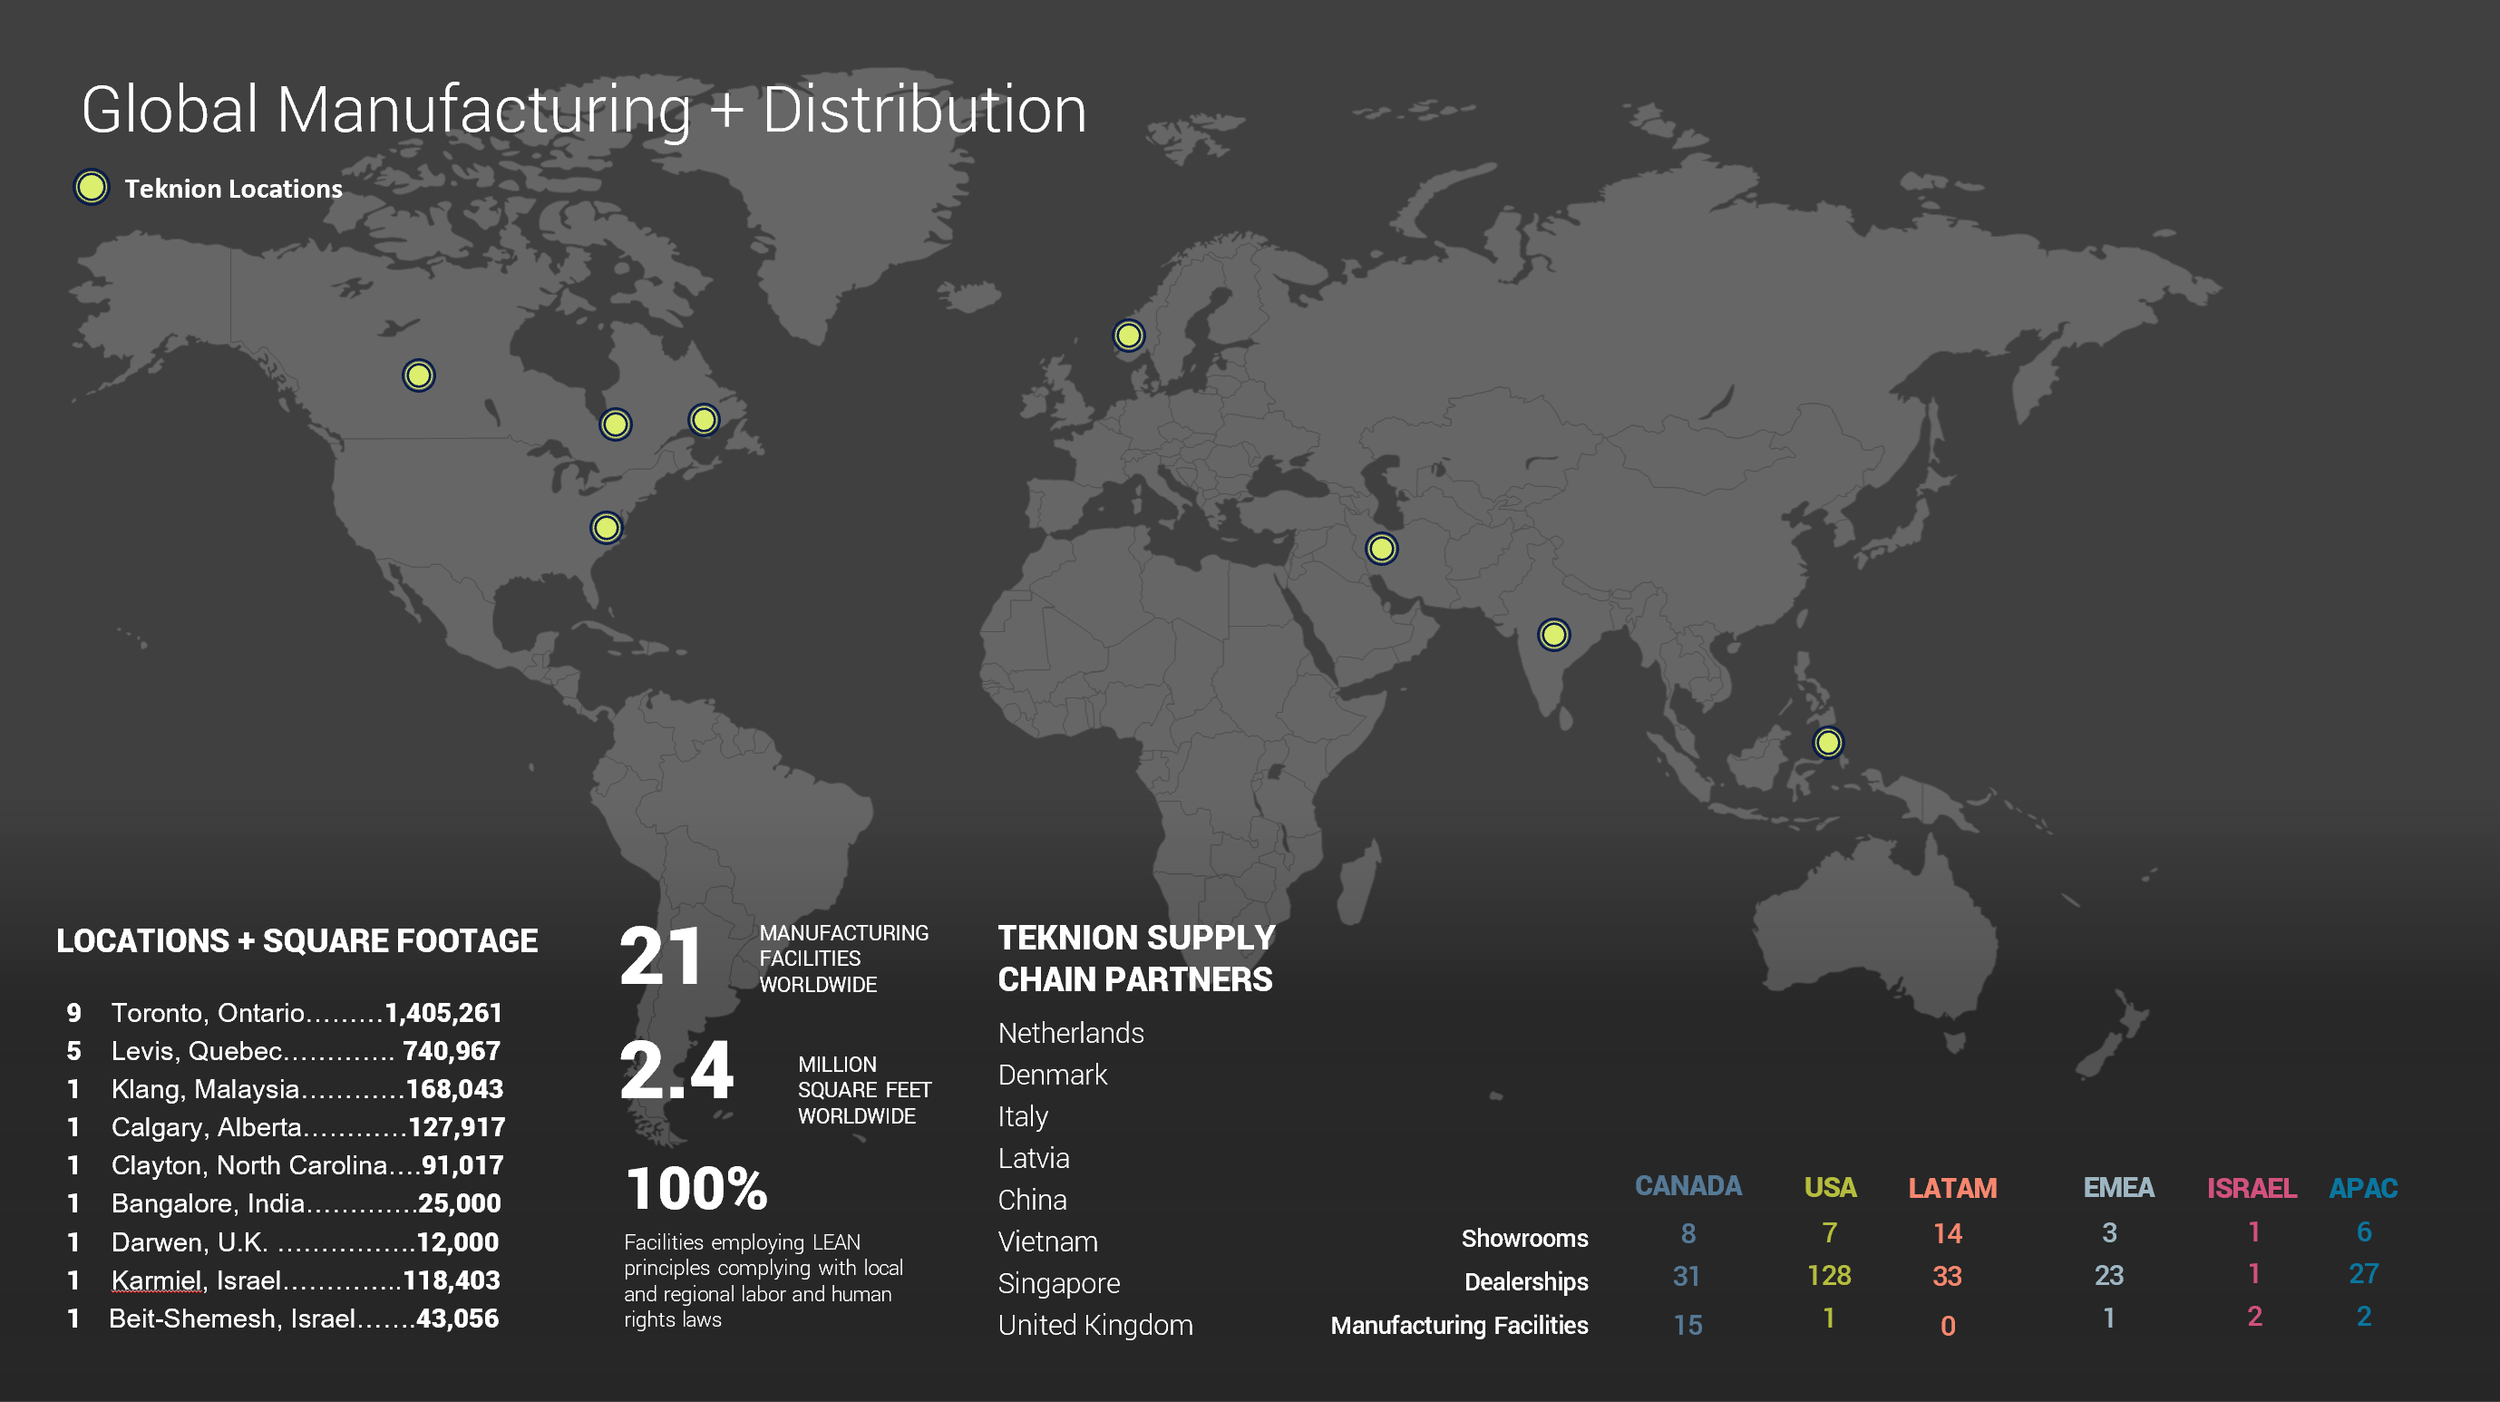Click the marker over North Carolina

coord(606,527)
